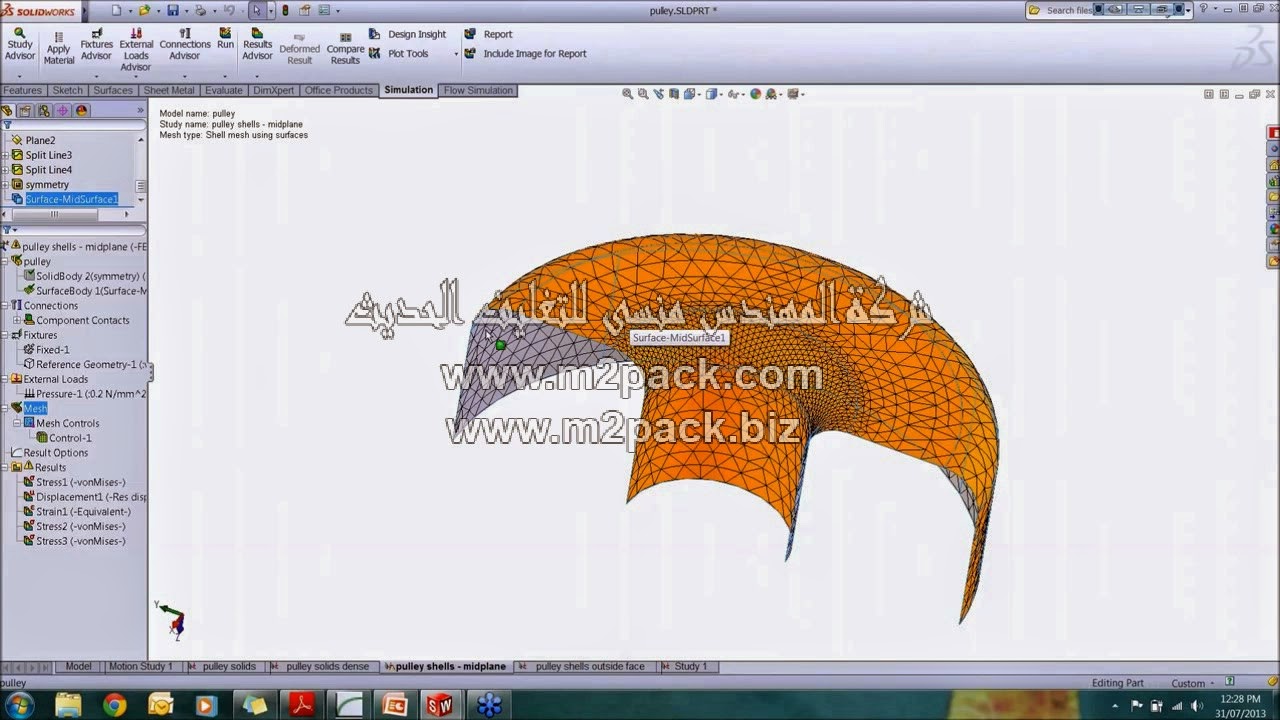Open External Loads Advisor
This screenshot has width=1280, height=720.
tap(136, 49)
